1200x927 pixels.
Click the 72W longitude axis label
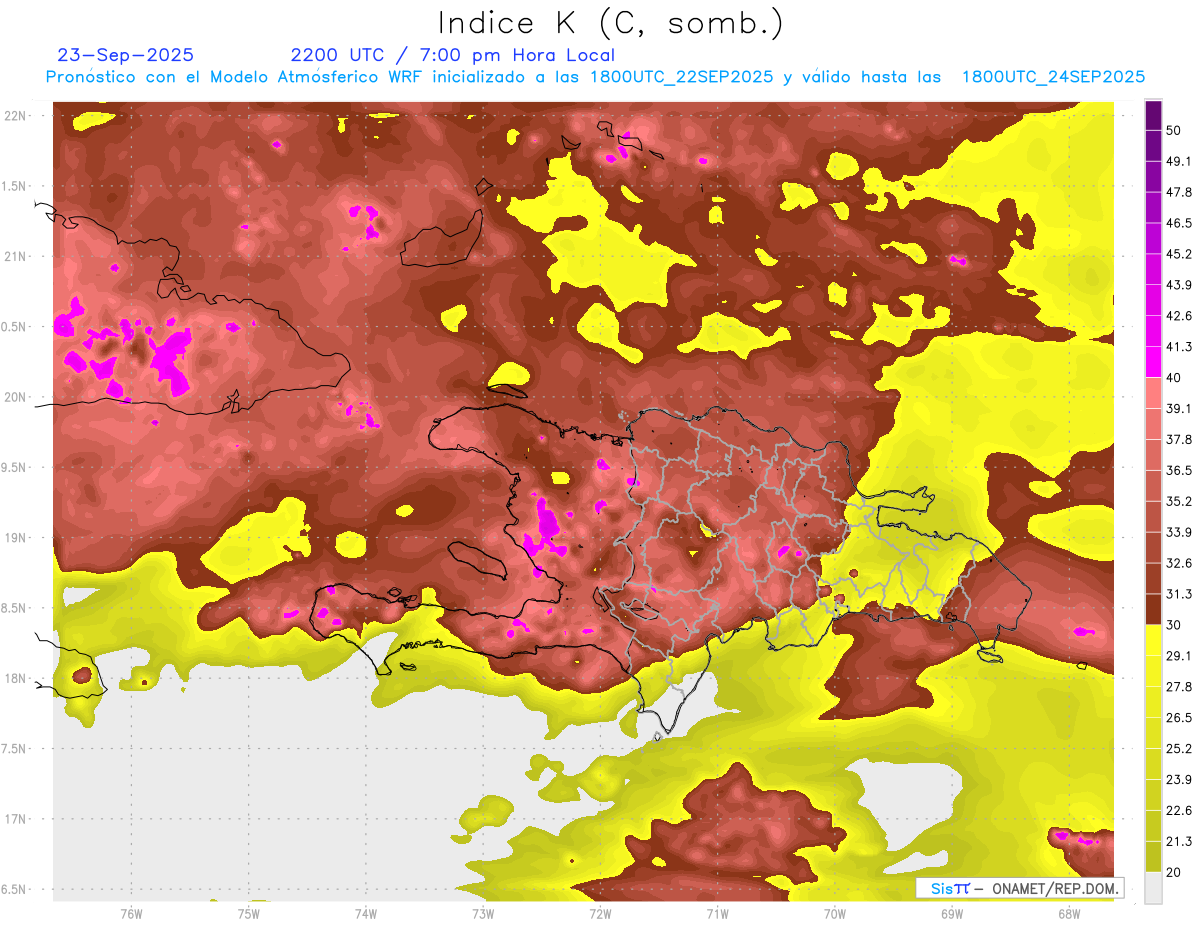point(600,913)
